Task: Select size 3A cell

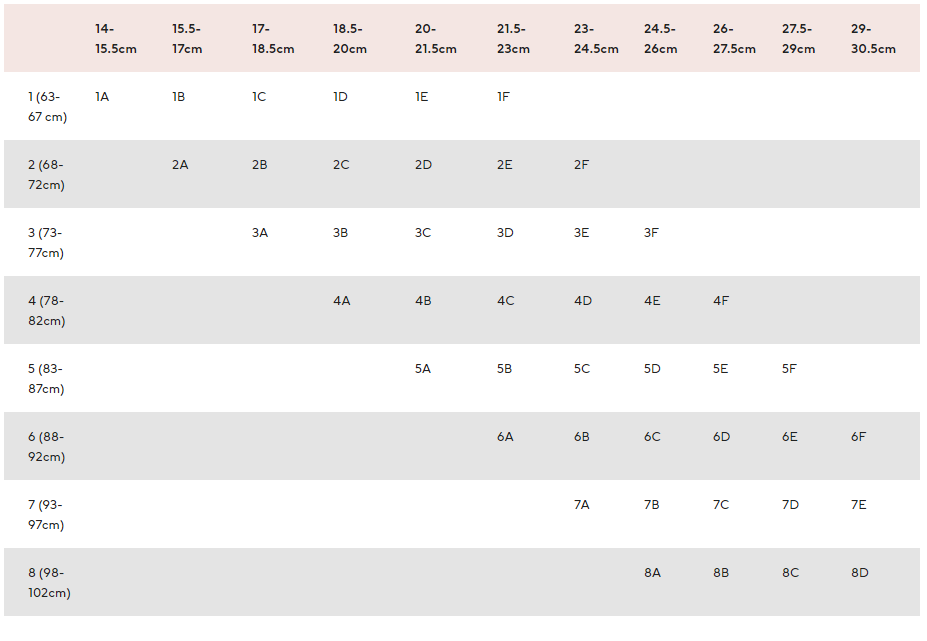Action: click(x=260, y=233)
